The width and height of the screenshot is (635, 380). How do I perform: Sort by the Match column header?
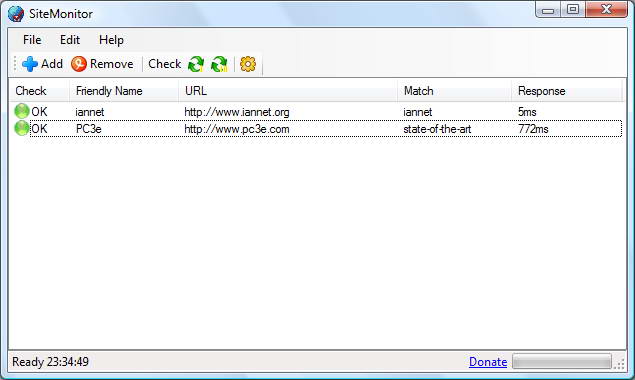[x=454, y=91]
